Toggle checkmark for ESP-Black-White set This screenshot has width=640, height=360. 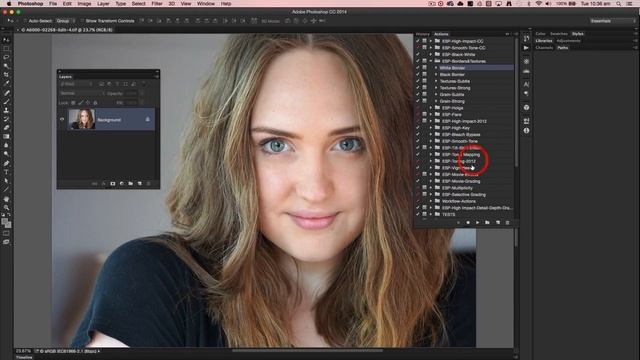point(418,54)
